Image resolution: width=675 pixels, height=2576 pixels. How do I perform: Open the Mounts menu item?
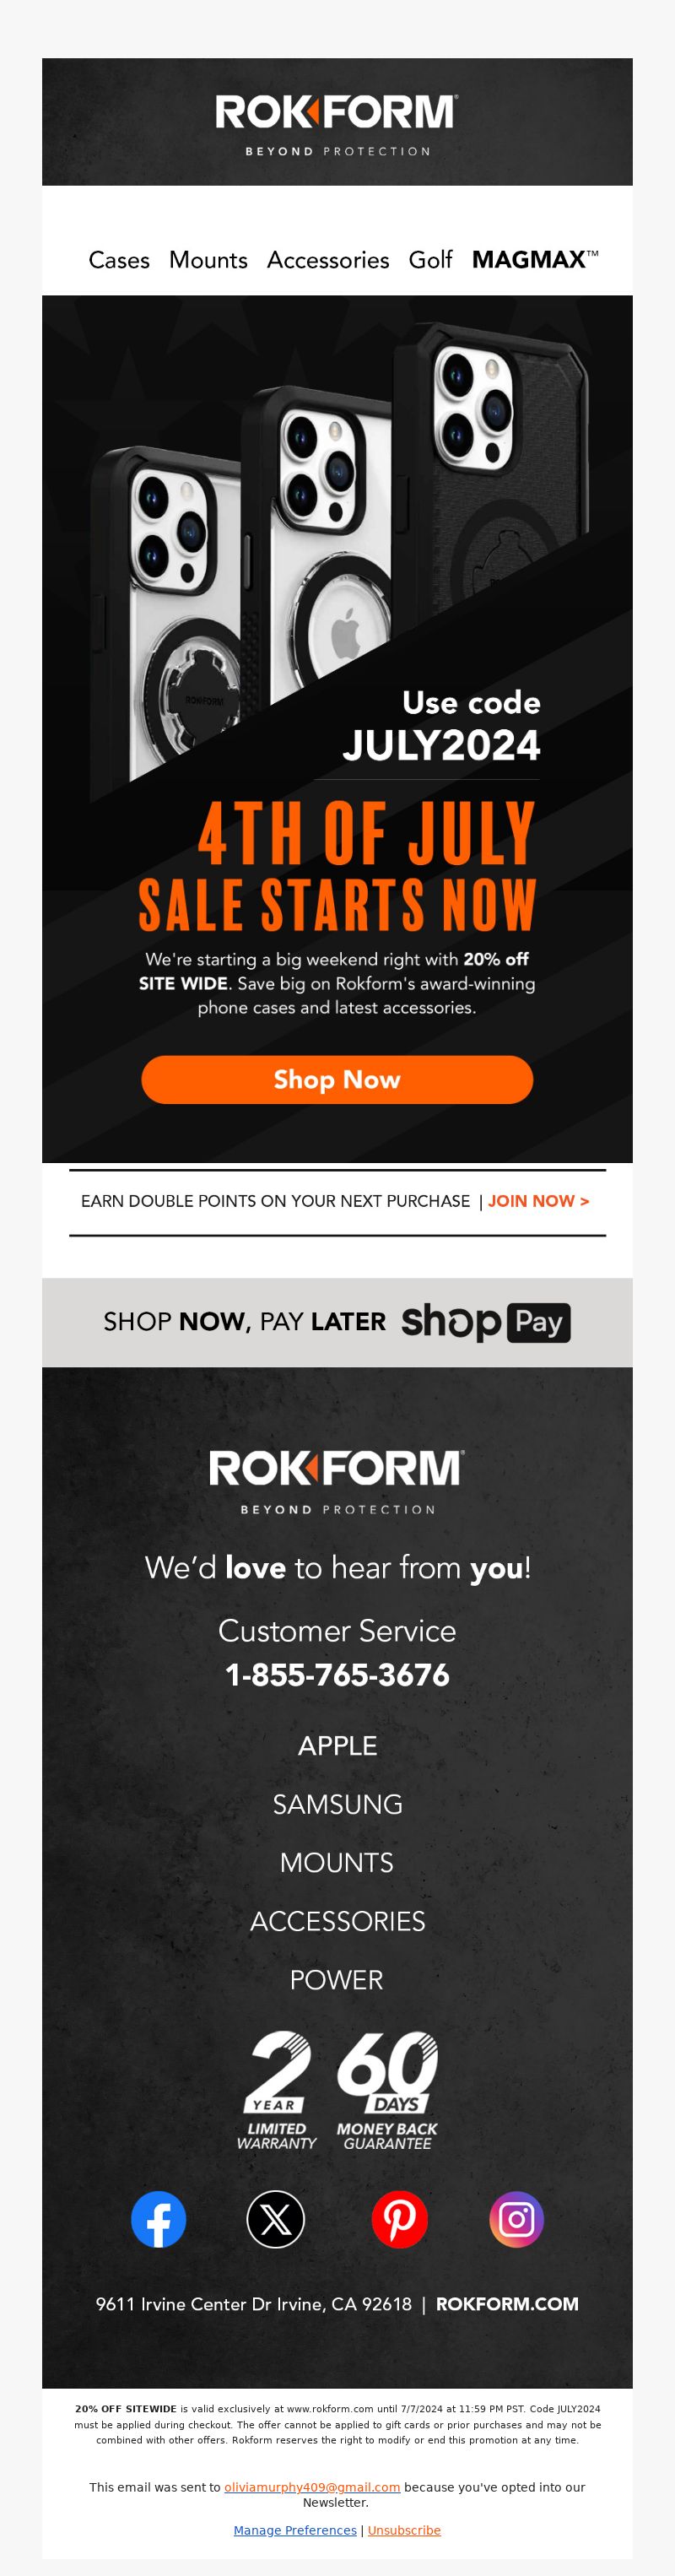tap(208, 260)
